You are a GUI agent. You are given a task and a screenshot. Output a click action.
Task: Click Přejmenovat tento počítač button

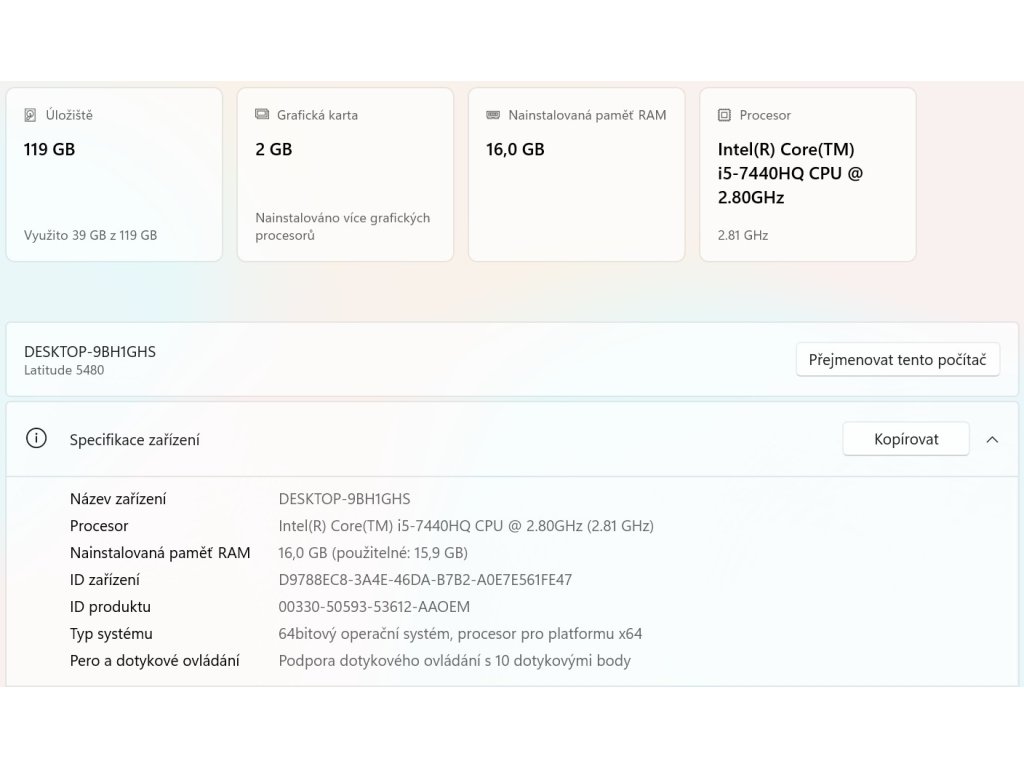[x=897, y=360]
